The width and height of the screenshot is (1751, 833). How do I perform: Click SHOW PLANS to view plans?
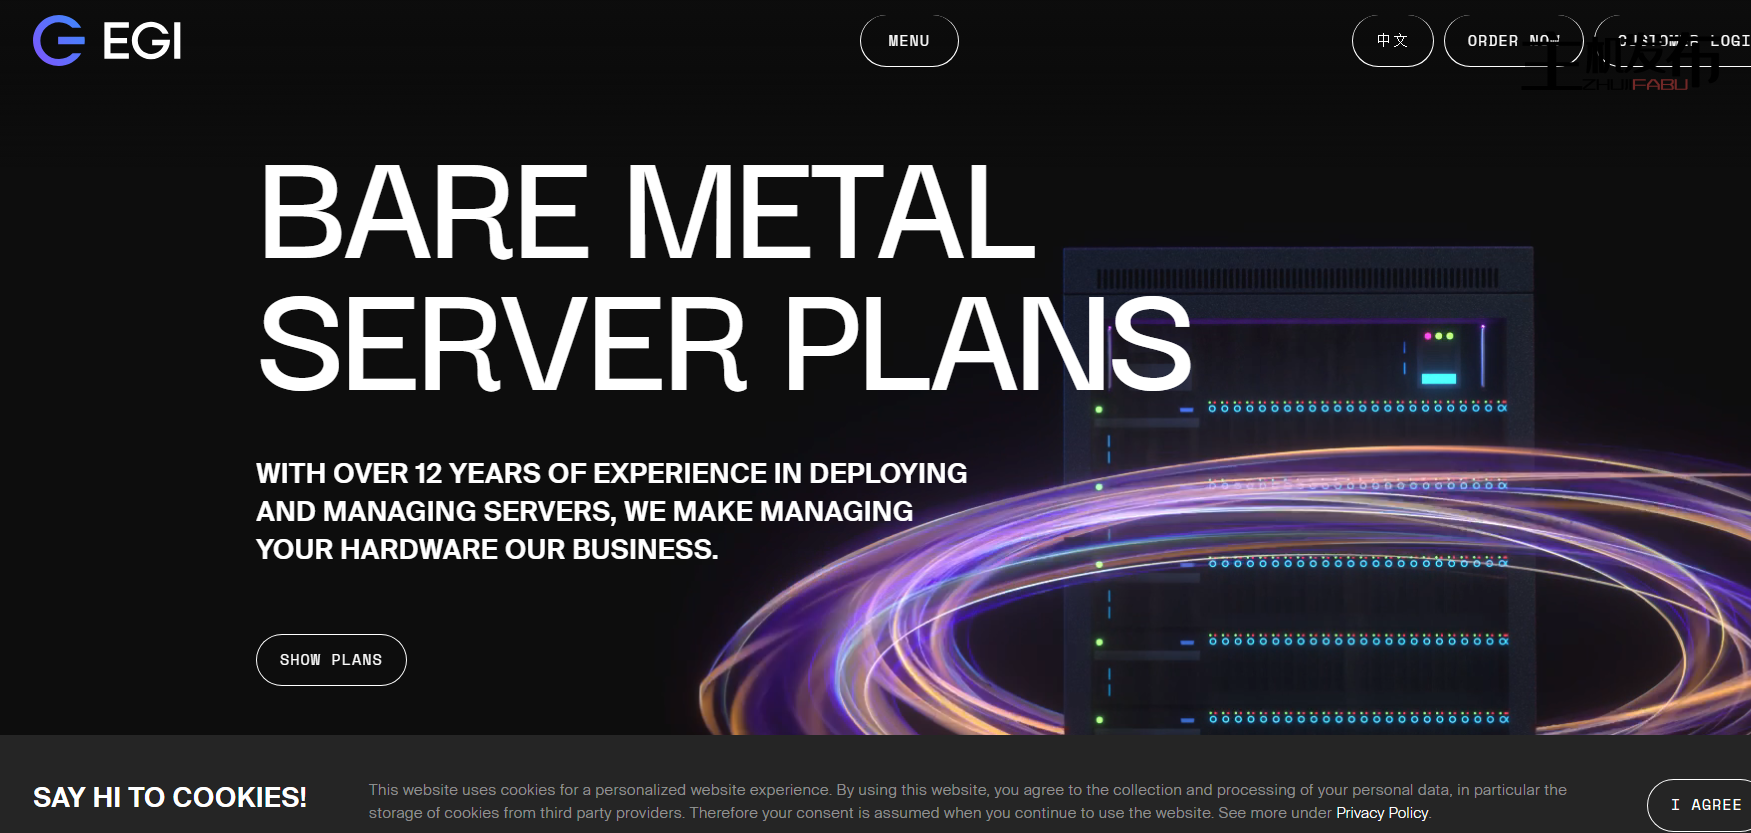pos(331,660)
